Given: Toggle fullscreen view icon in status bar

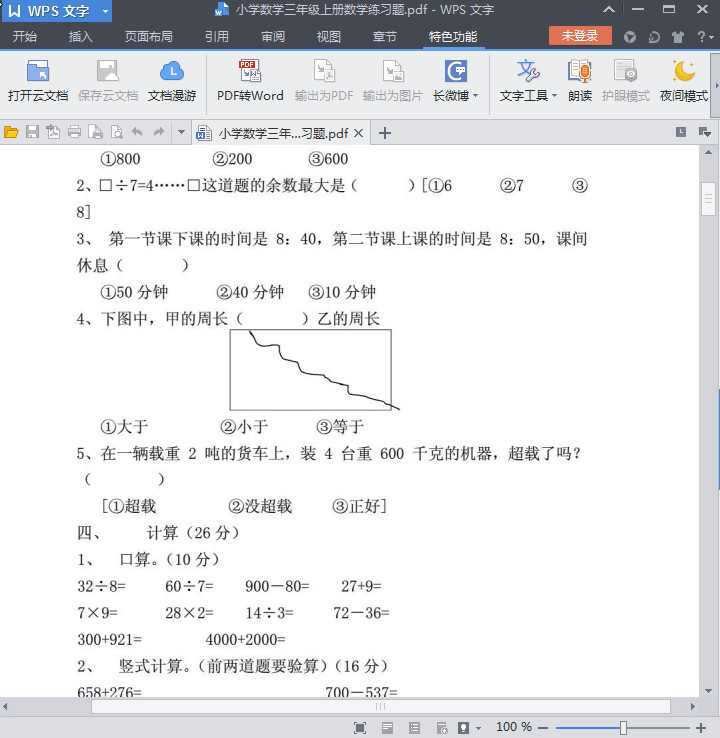Looking at the screenshot, I should [360, 728].
